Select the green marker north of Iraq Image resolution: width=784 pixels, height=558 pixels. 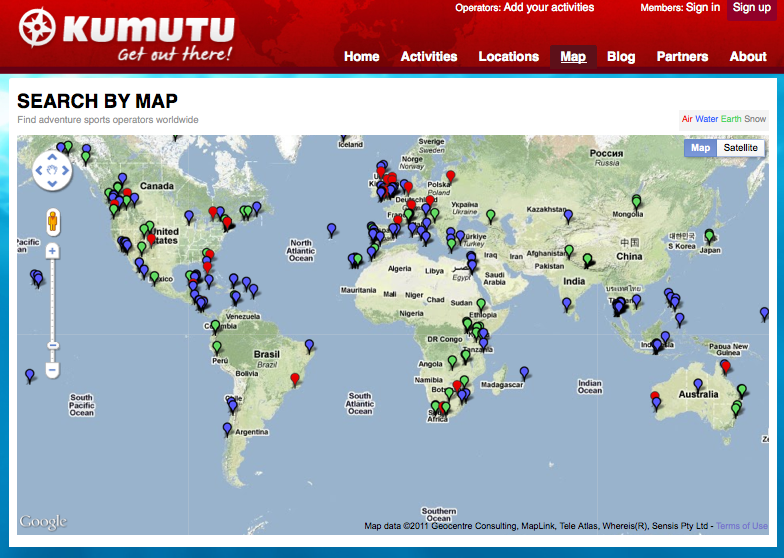(491, 216)
